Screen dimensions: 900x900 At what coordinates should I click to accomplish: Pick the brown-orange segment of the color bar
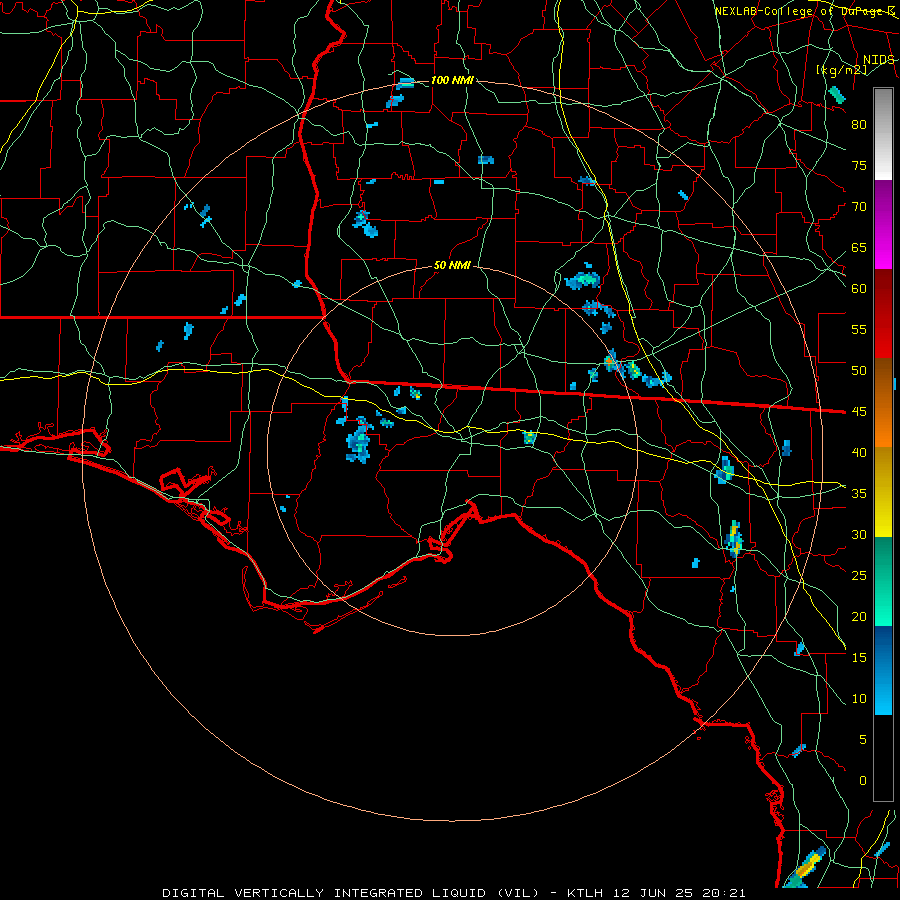[883, 403]
